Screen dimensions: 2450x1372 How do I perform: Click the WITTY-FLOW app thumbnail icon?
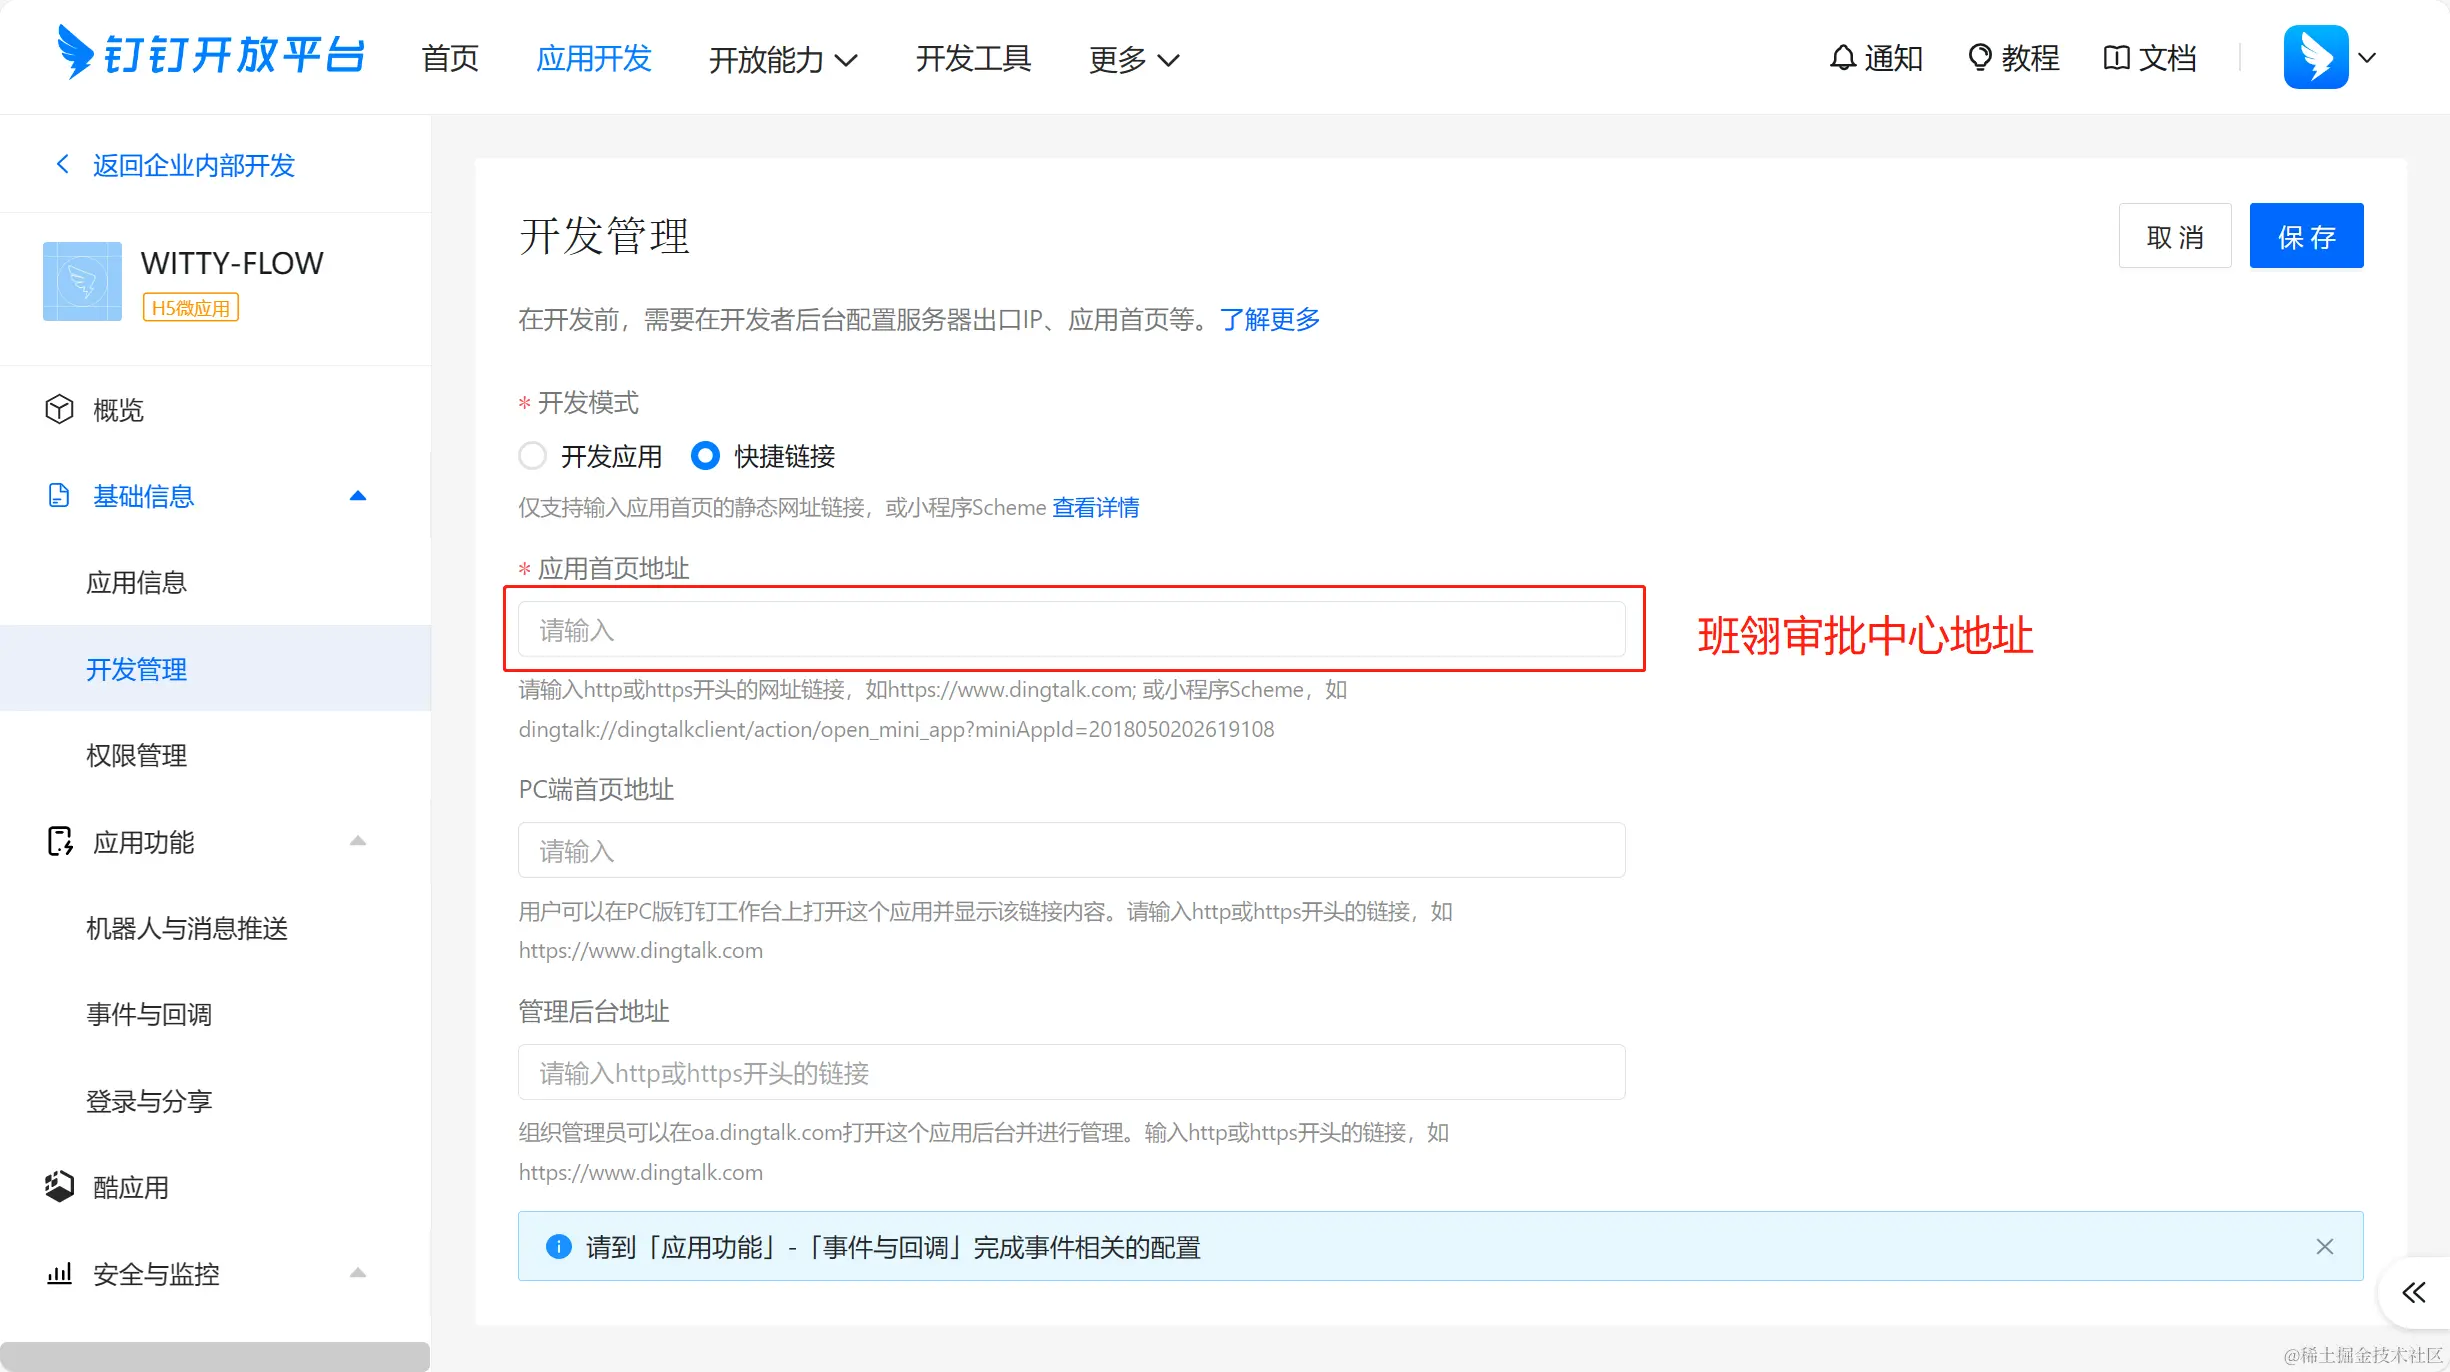(82, 281)
